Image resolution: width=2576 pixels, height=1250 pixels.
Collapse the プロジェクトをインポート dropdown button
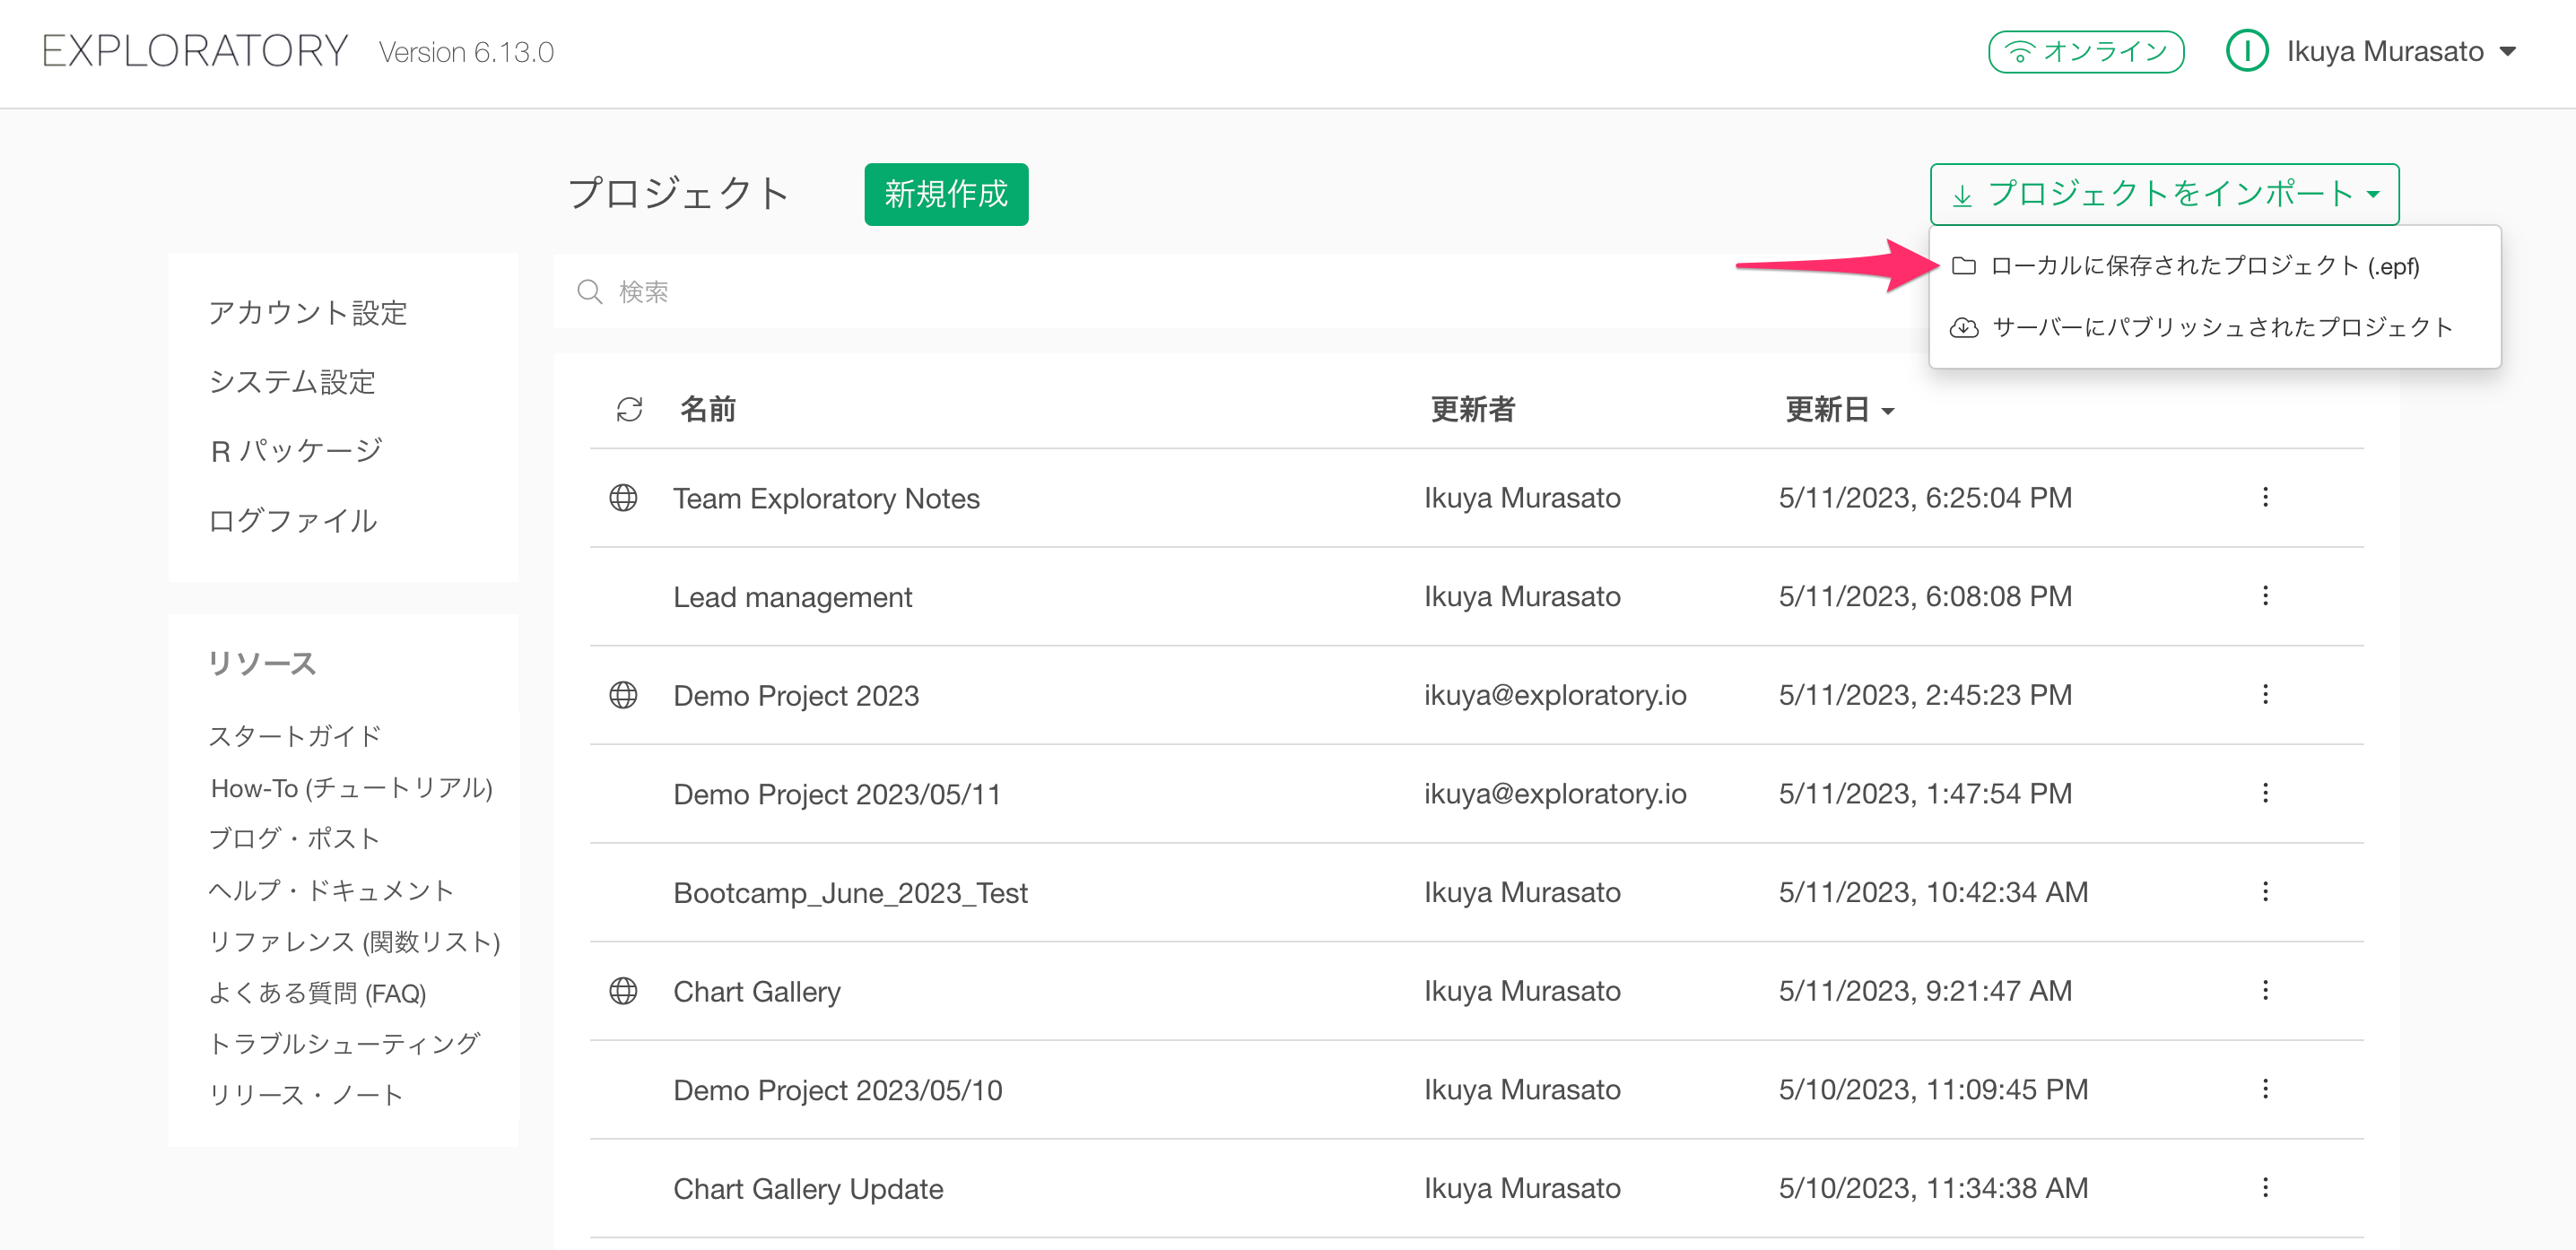[2163, 194]
